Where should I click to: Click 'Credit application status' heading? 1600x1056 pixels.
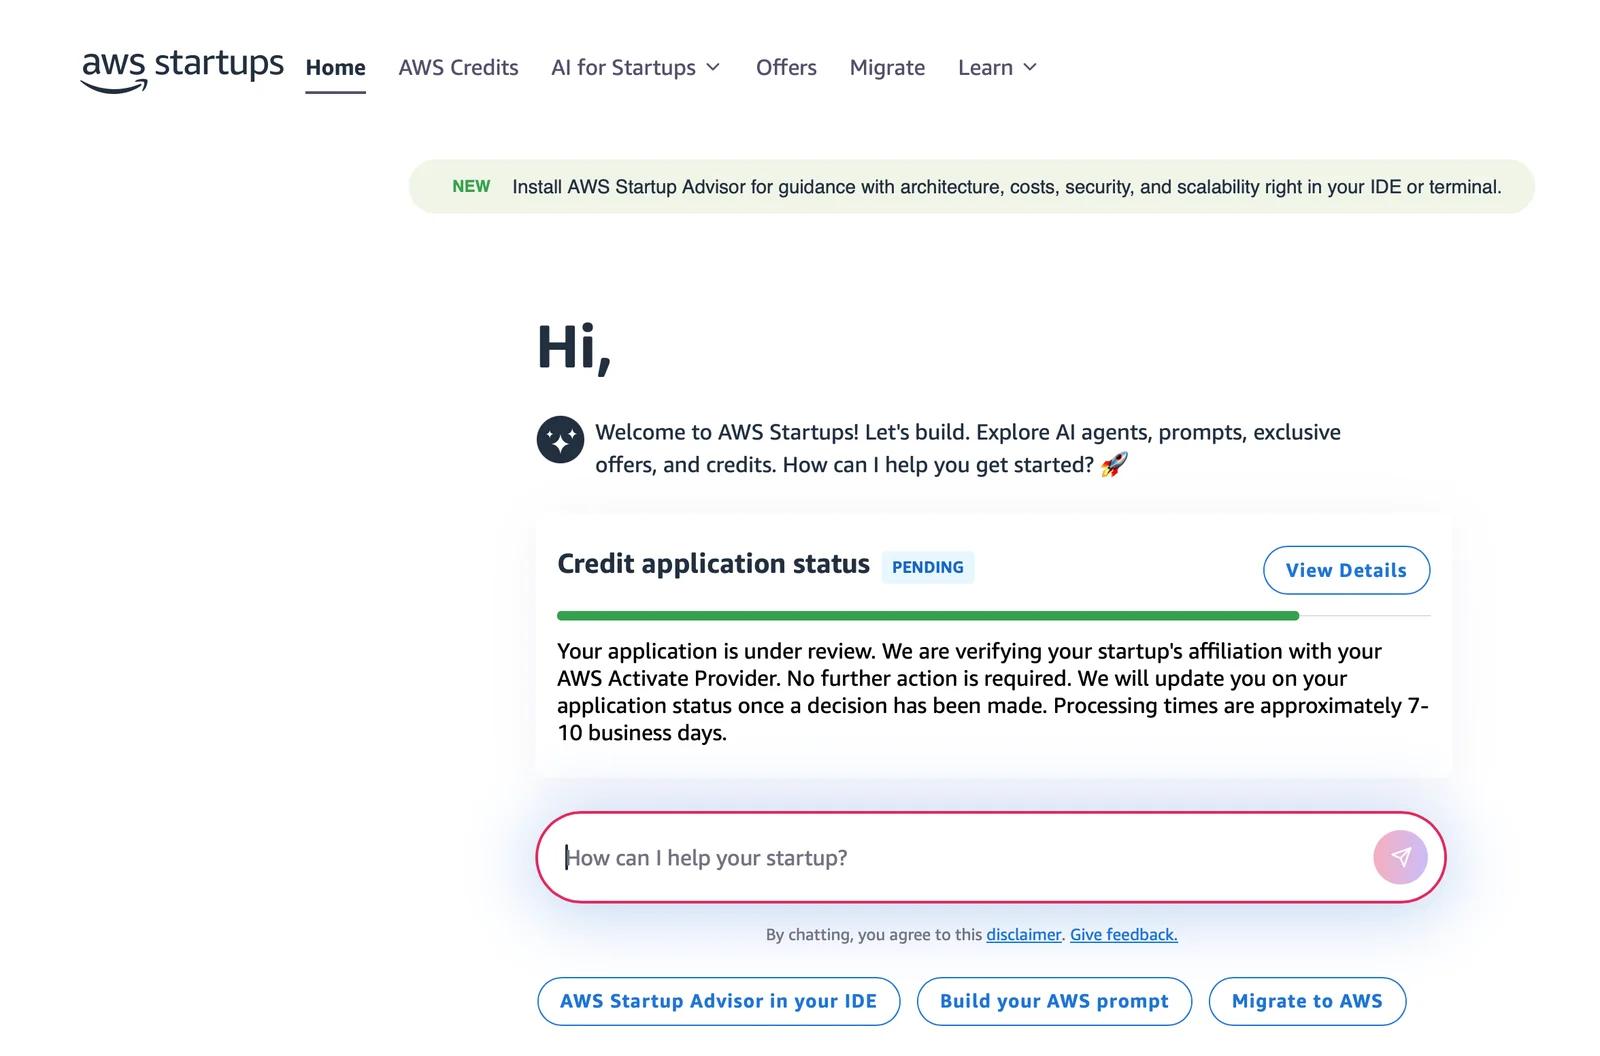[x=713, y=564]
